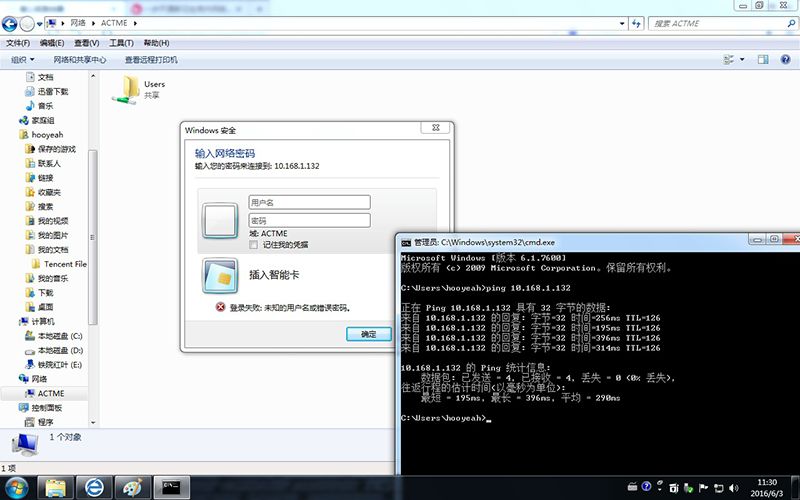
Task: Launch Internet Explorer from the taskbar
Action: [x=95, y=487]
